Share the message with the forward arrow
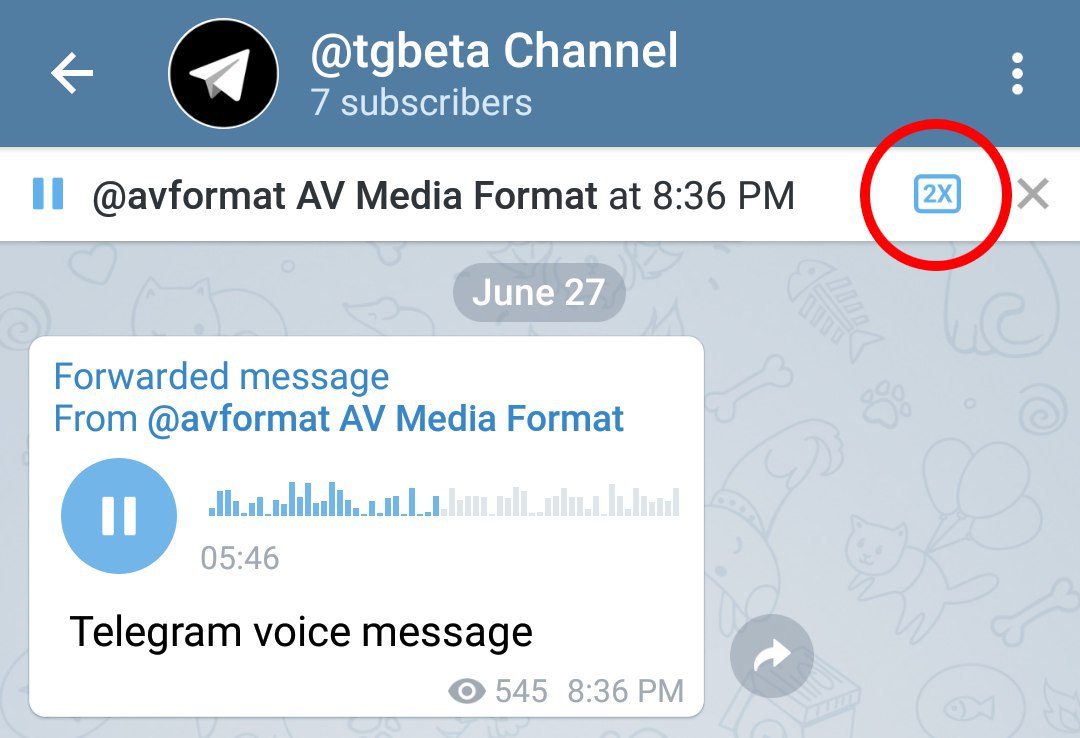 771,656
